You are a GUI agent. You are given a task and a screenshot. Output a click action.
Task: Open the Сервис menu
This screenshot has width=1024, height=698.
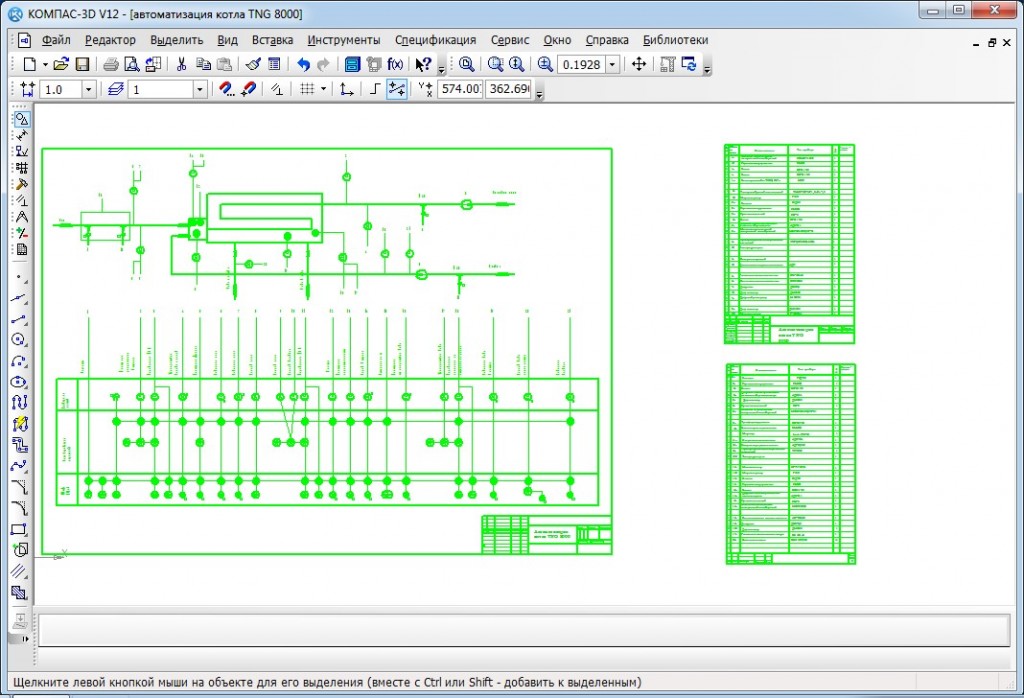click(x=510, y=40)
